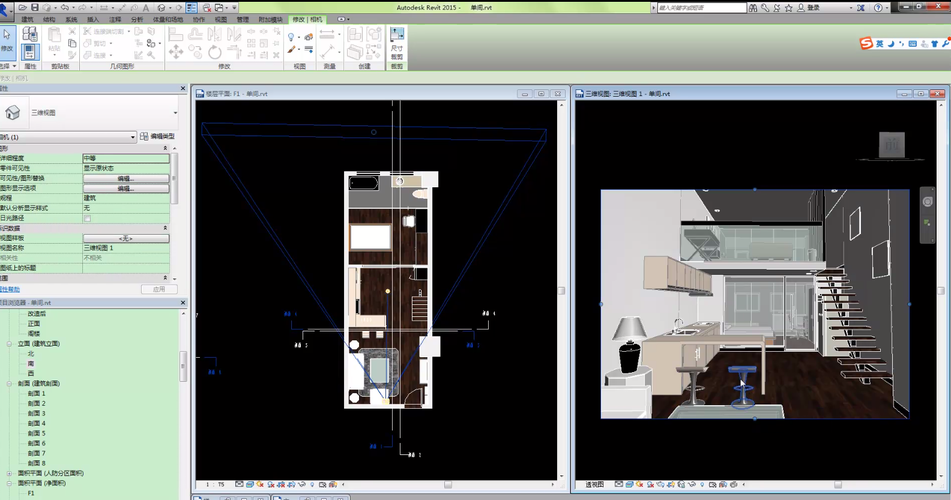Click the Edit Type icon in properties
The width and height of the screenshot is (951, 500).
pos(144,137)
